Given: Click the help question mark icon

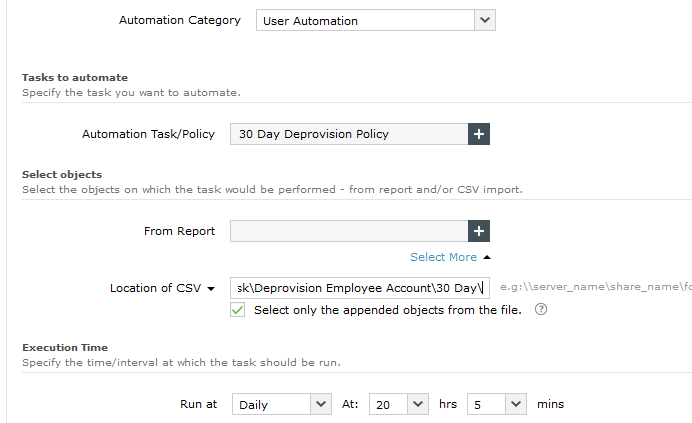Looking at the screenshot, I should tap(541, 310).
